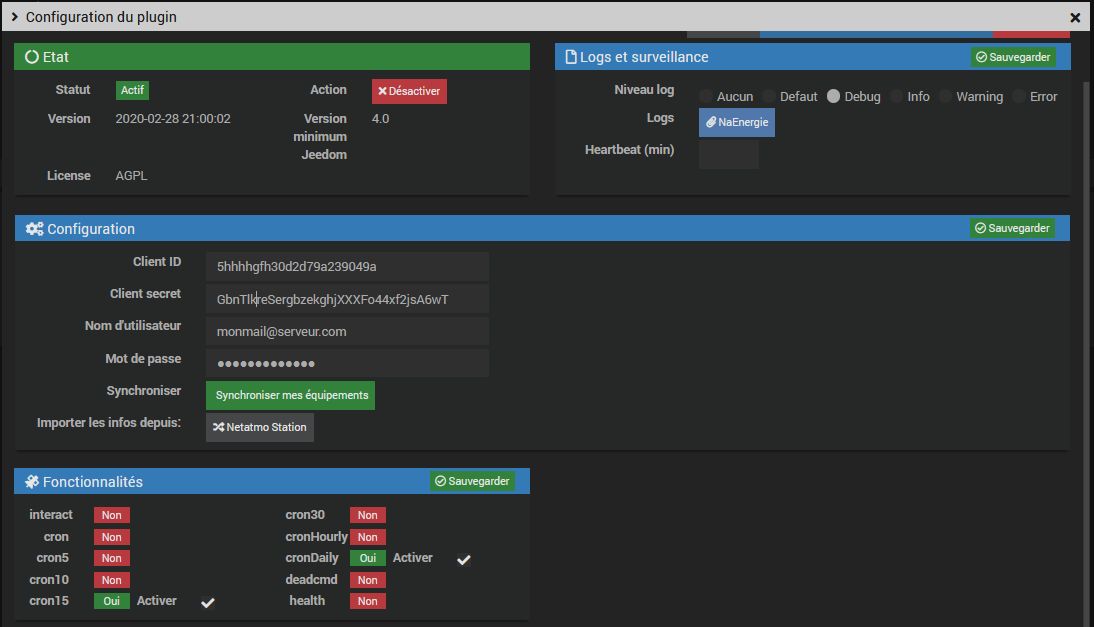Select the Aucun log level radio
The height and width of the screenshot is (627, 1094).
pyautogui.click(x=706, y=96)
